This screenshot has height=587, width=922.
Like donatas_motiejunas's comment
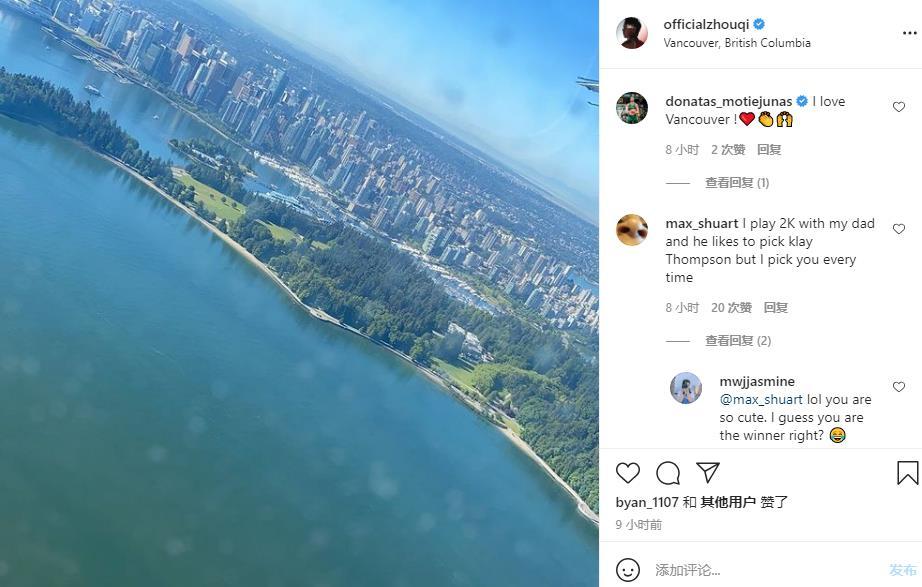point(898,107)
